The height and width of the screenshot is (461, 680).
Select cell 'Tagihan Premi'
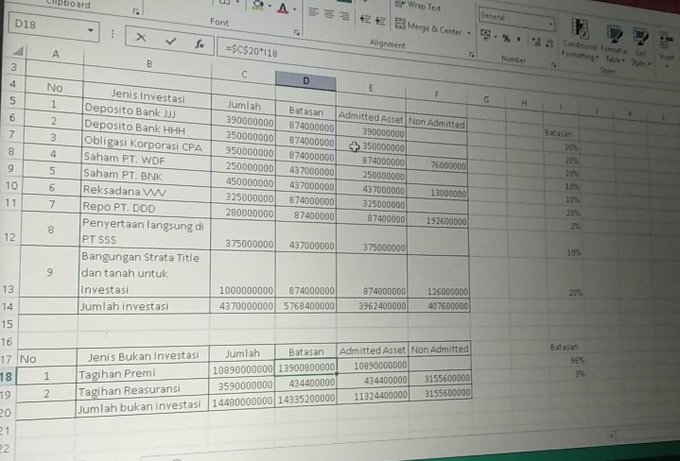tap(143, 374)
